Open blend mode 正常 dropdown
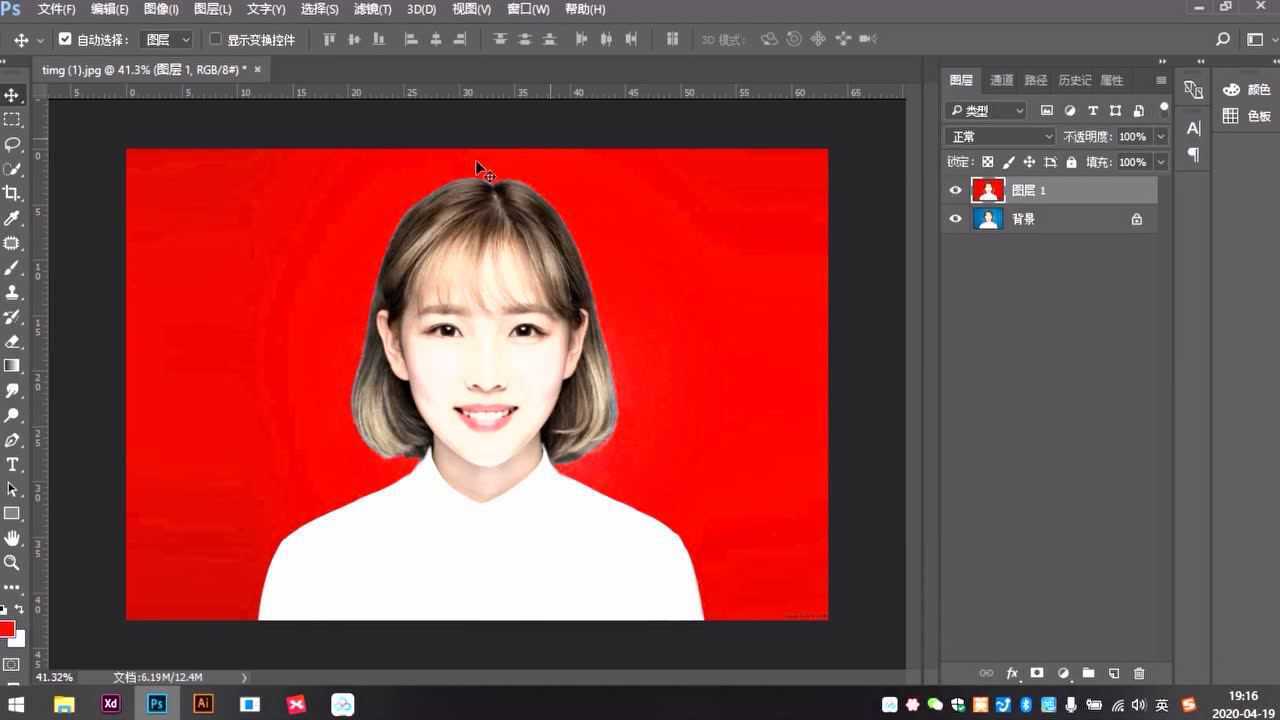Viewport: 1280px width, 720px height. pyautogui.click(x=1000, y=136)
